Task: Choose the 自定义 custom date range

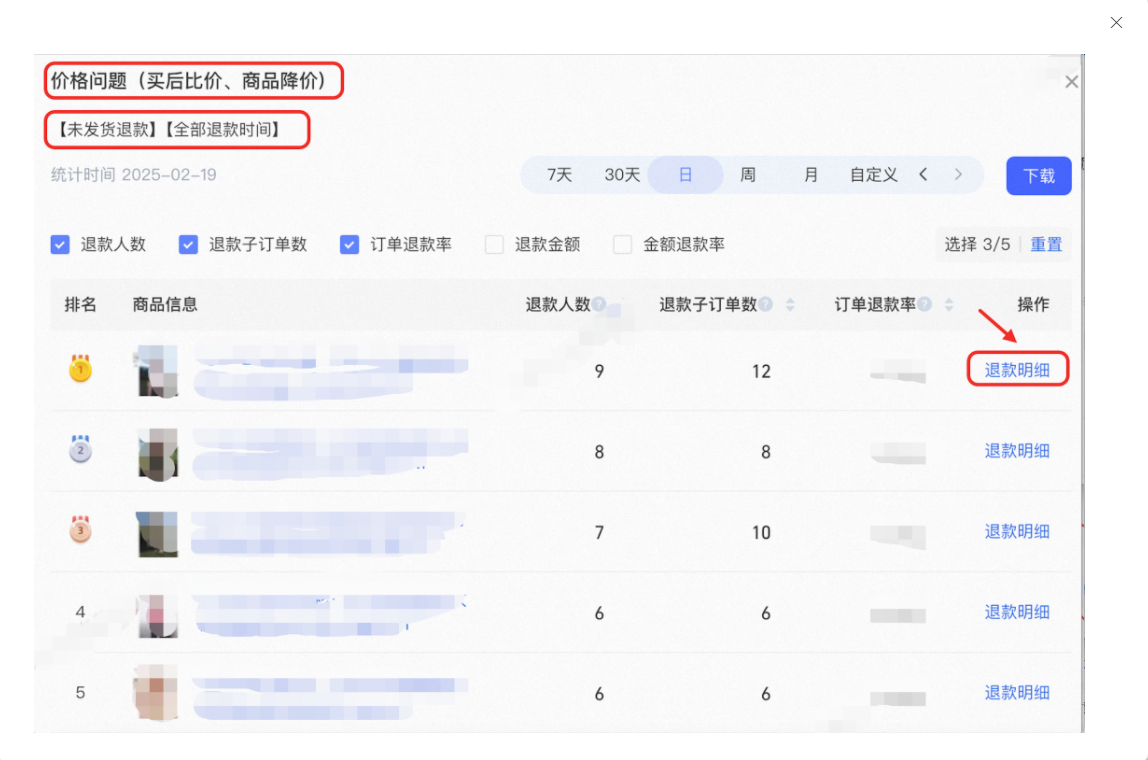Action: coord(873,175)
